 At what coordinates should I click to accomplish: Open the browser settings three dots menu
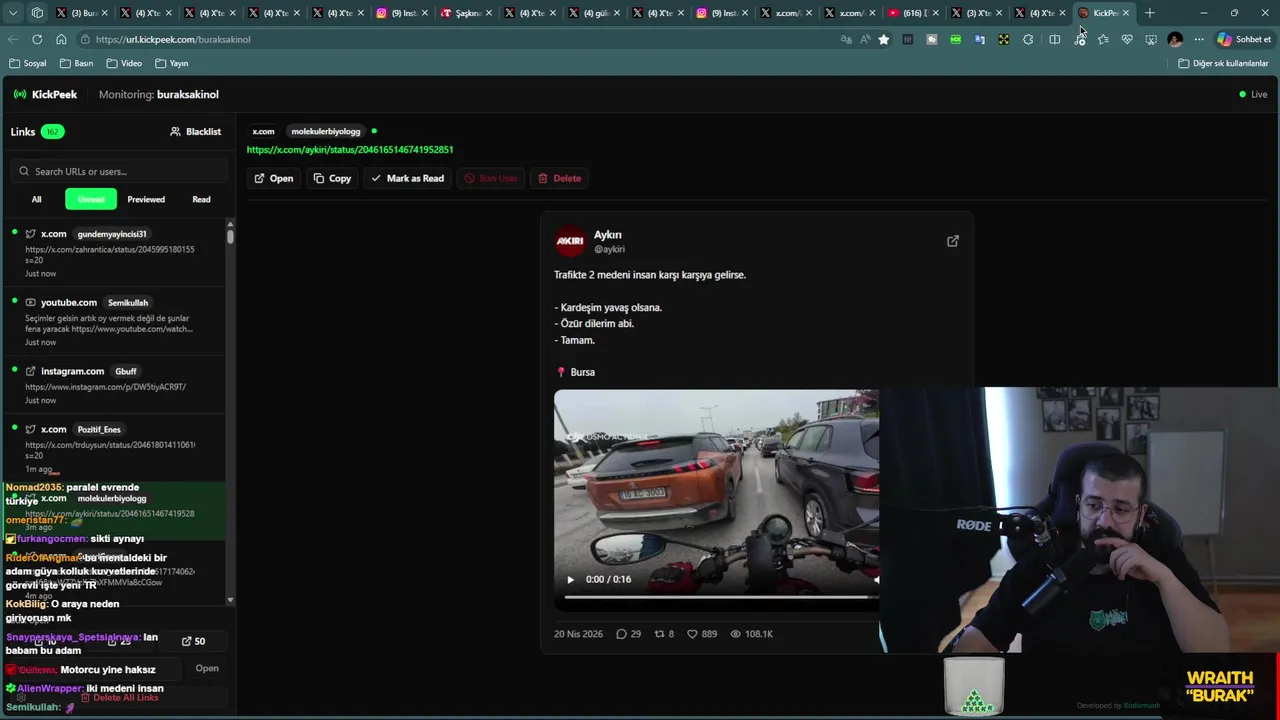click(x=1199, y=39)
